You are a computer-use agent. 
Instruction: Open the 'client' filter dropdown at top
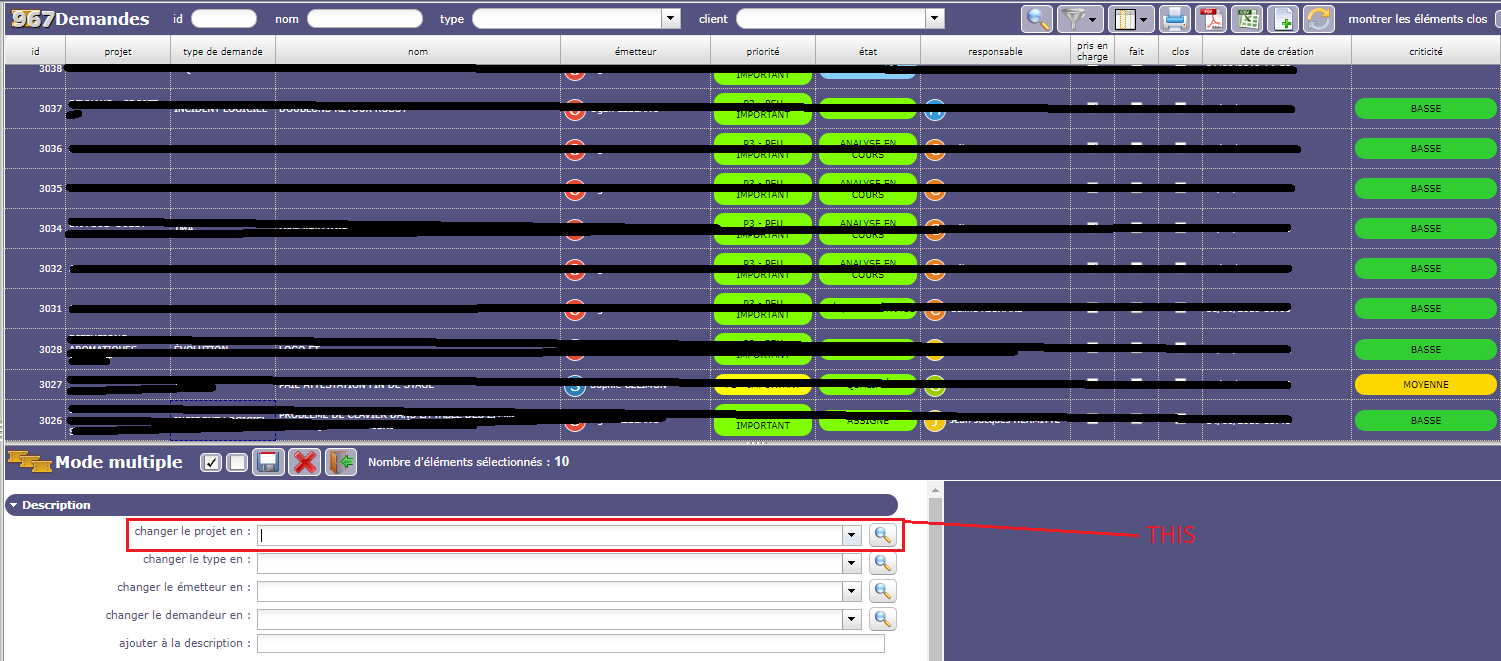tap(934, 19)
